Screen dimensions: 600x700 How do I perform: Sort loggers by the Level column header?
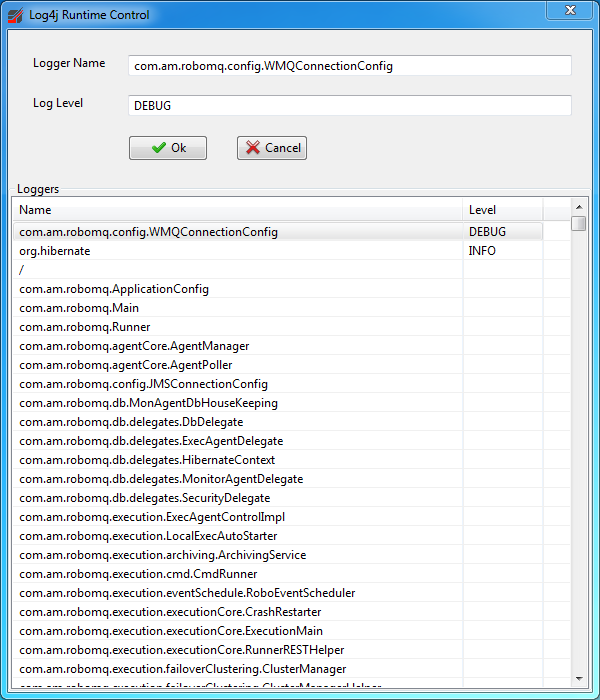tap(502, 210)
